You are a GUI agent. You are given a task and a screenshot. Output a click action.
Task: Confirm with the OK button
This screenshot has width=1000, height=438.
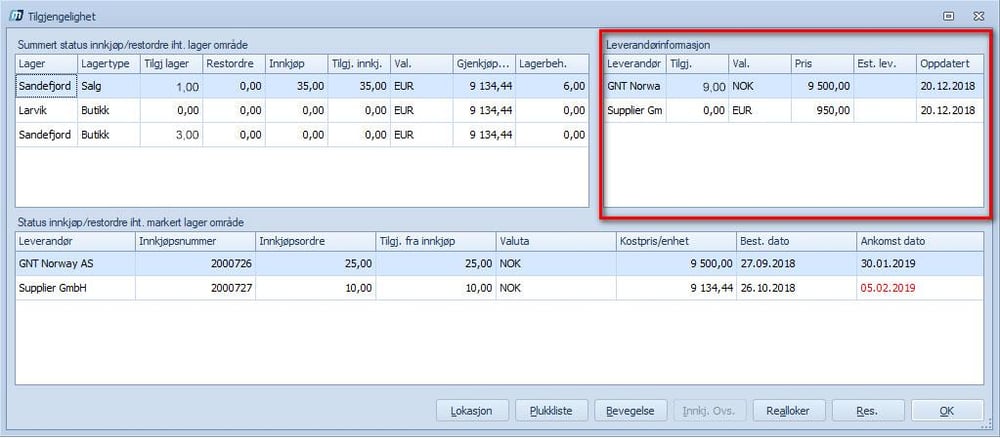coord(946,410)
